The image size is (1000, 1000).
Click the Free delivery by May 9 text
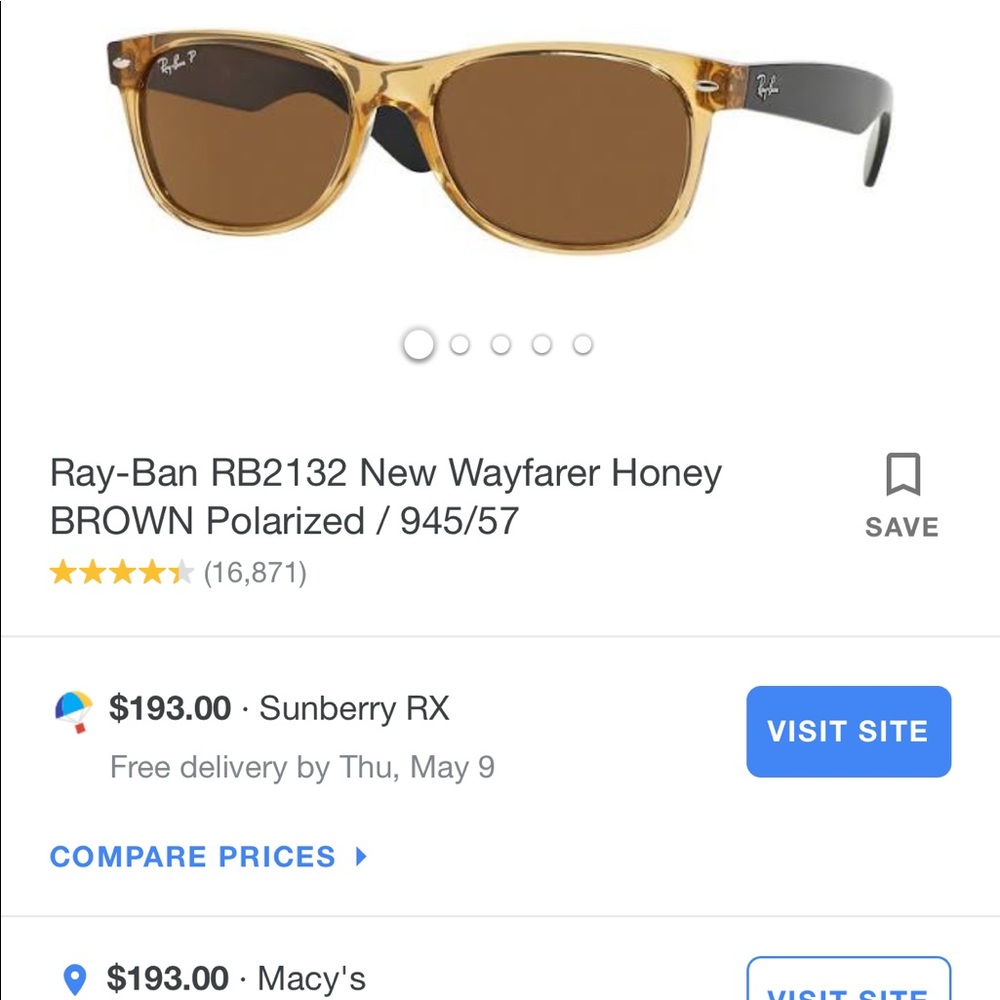click(302, 767)
